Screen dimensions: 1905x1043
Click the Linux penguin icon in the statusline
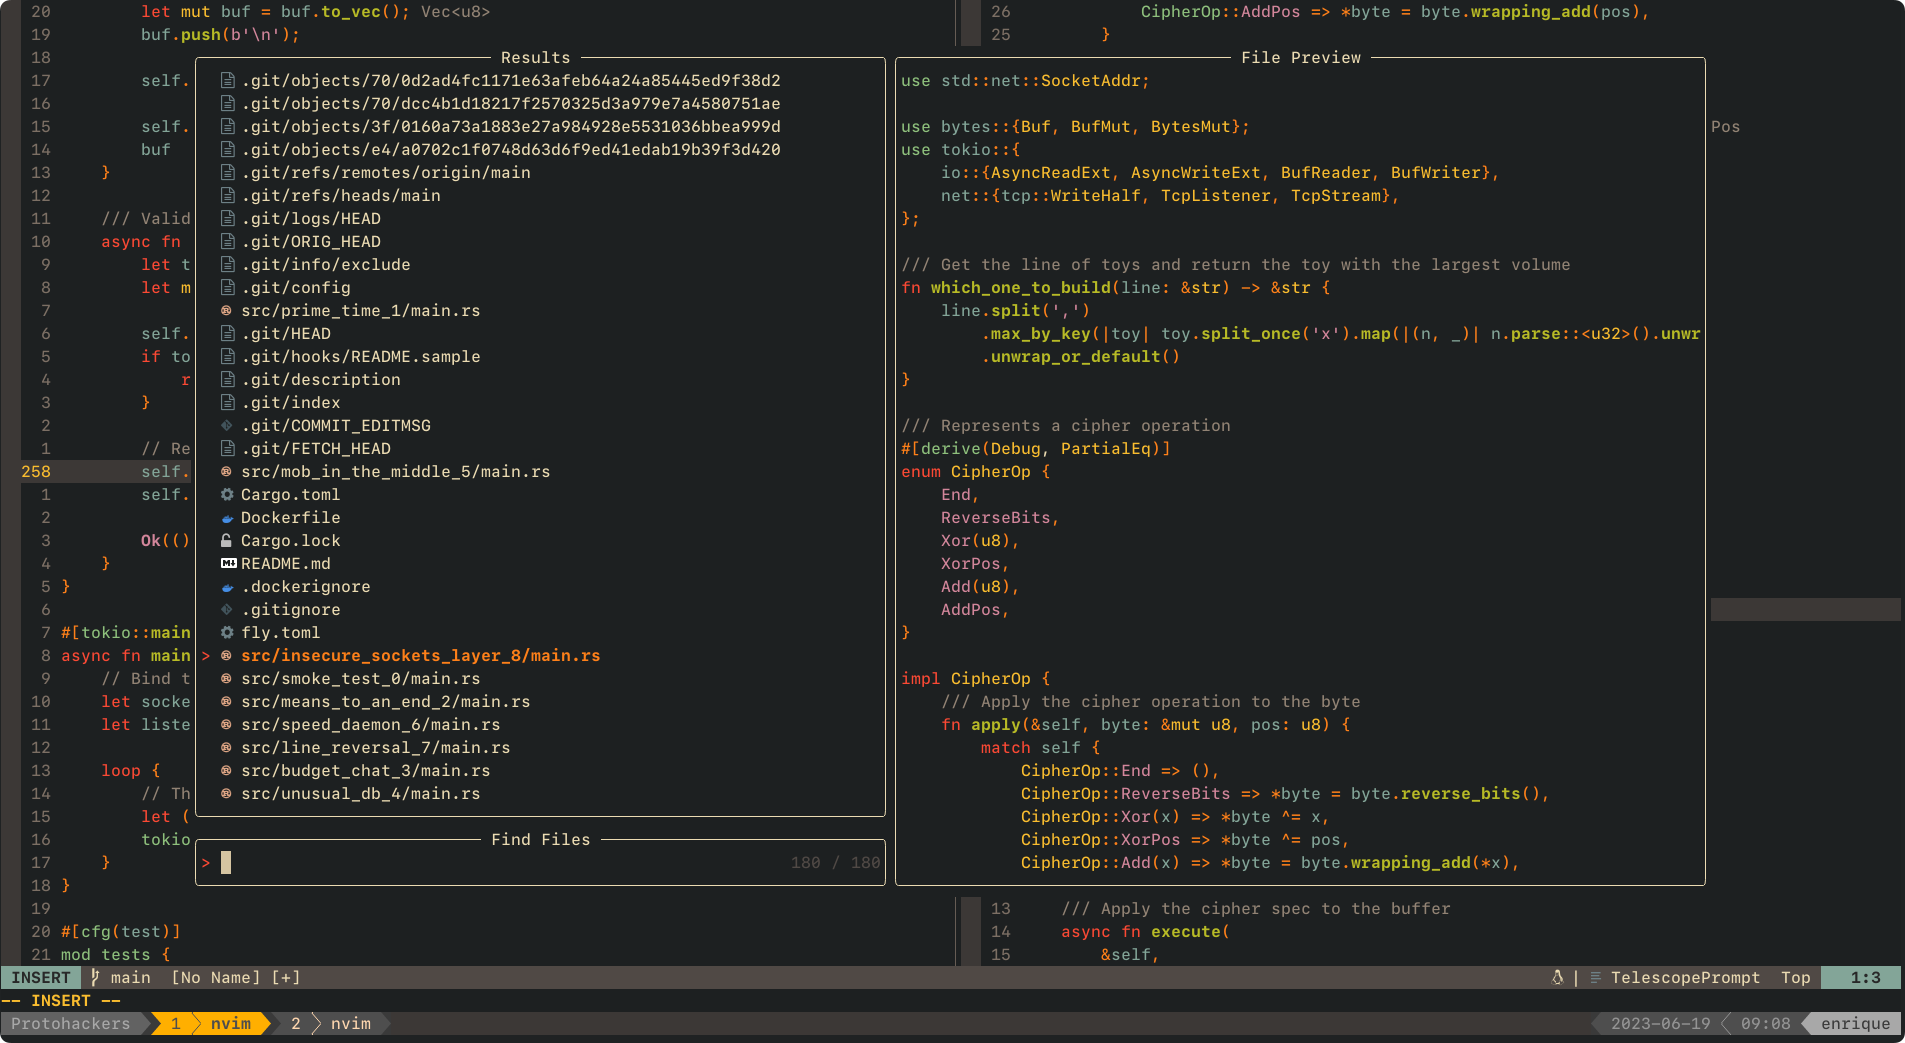[x=1557, y=977]
